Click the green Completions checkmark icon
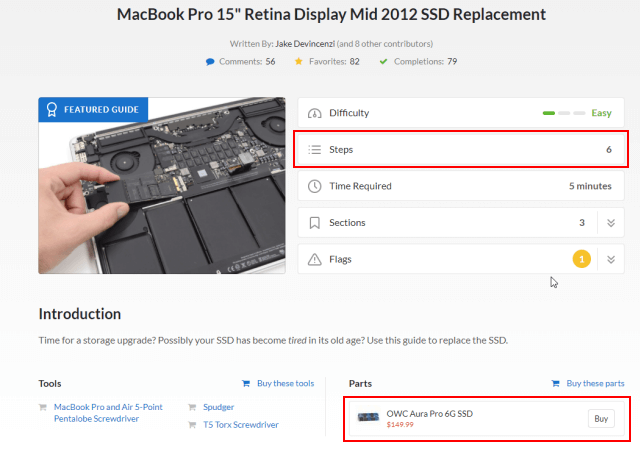 coord(383,61)
